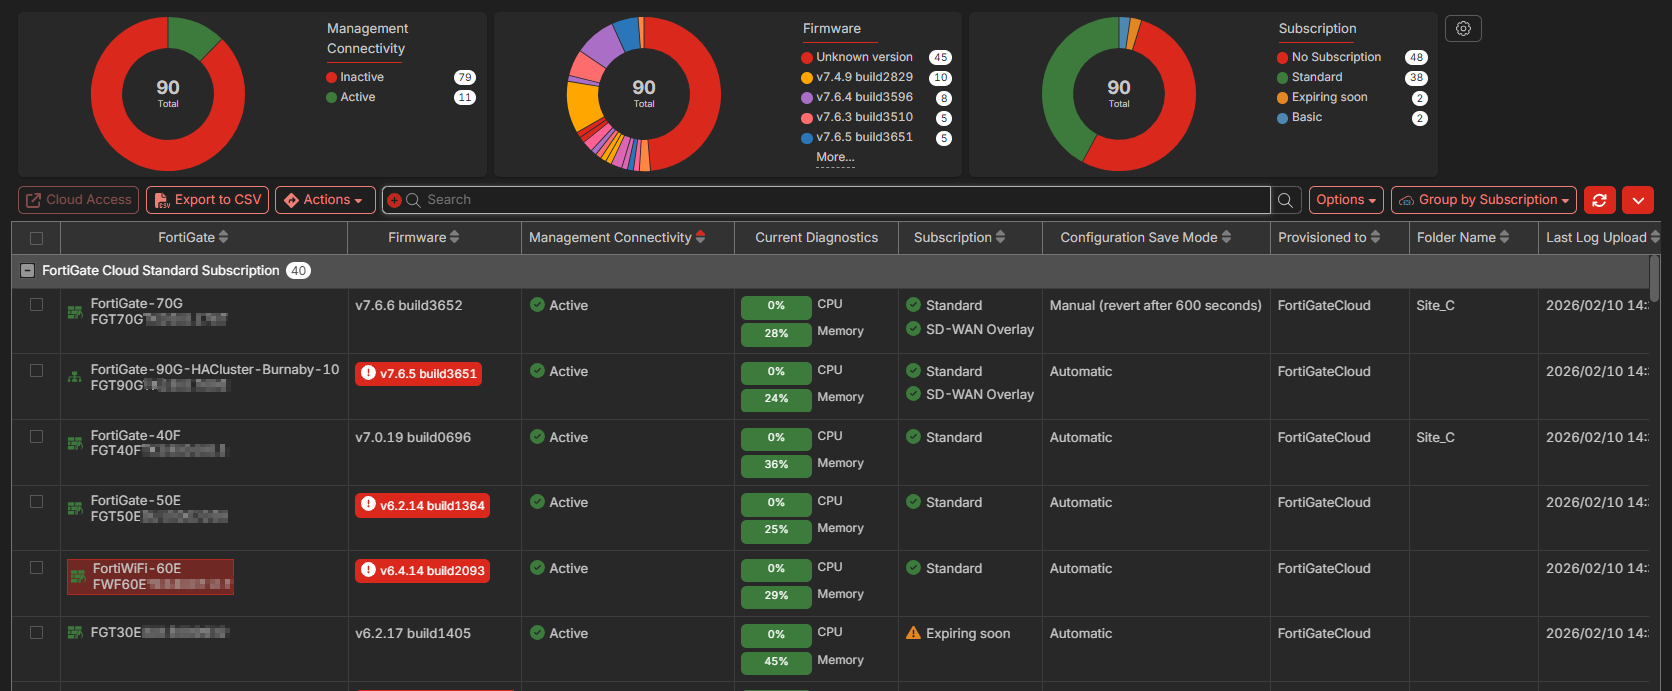Click Export to CSV button
1672x691 pixels.
click(208, 200)
